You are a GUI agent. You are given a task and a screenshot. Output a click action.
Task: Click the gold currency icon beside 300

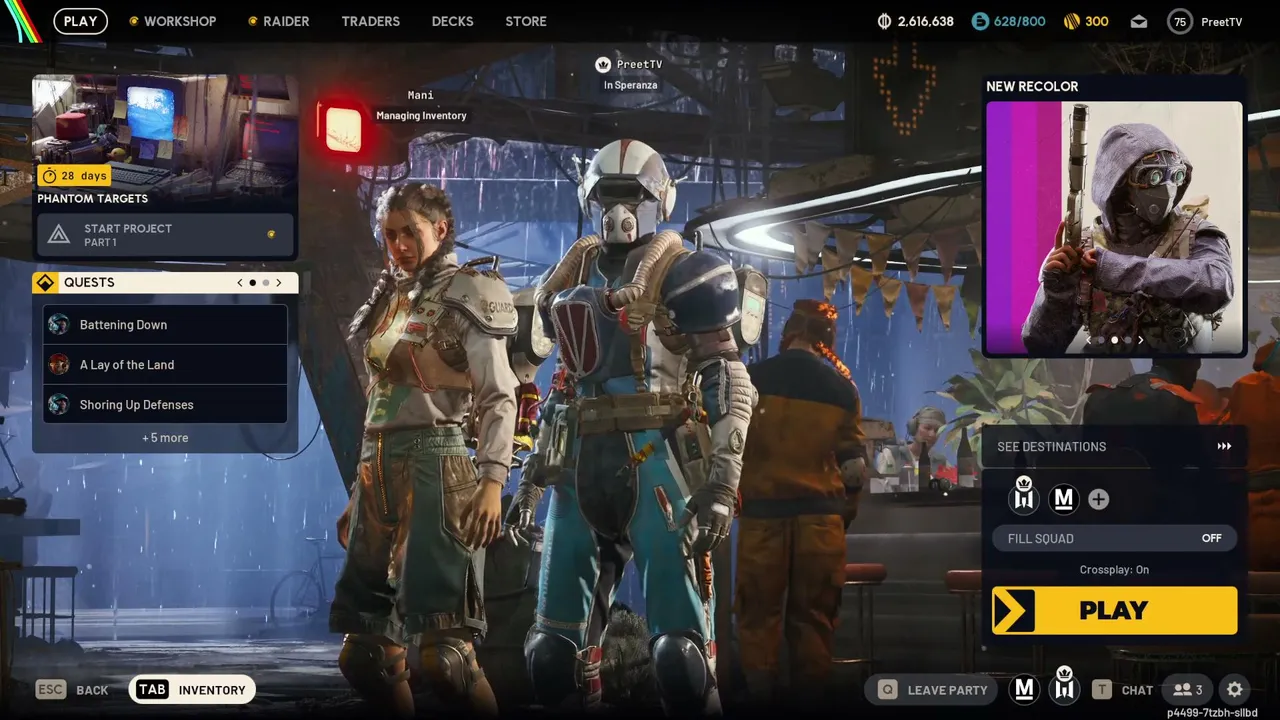[1071, 21]
